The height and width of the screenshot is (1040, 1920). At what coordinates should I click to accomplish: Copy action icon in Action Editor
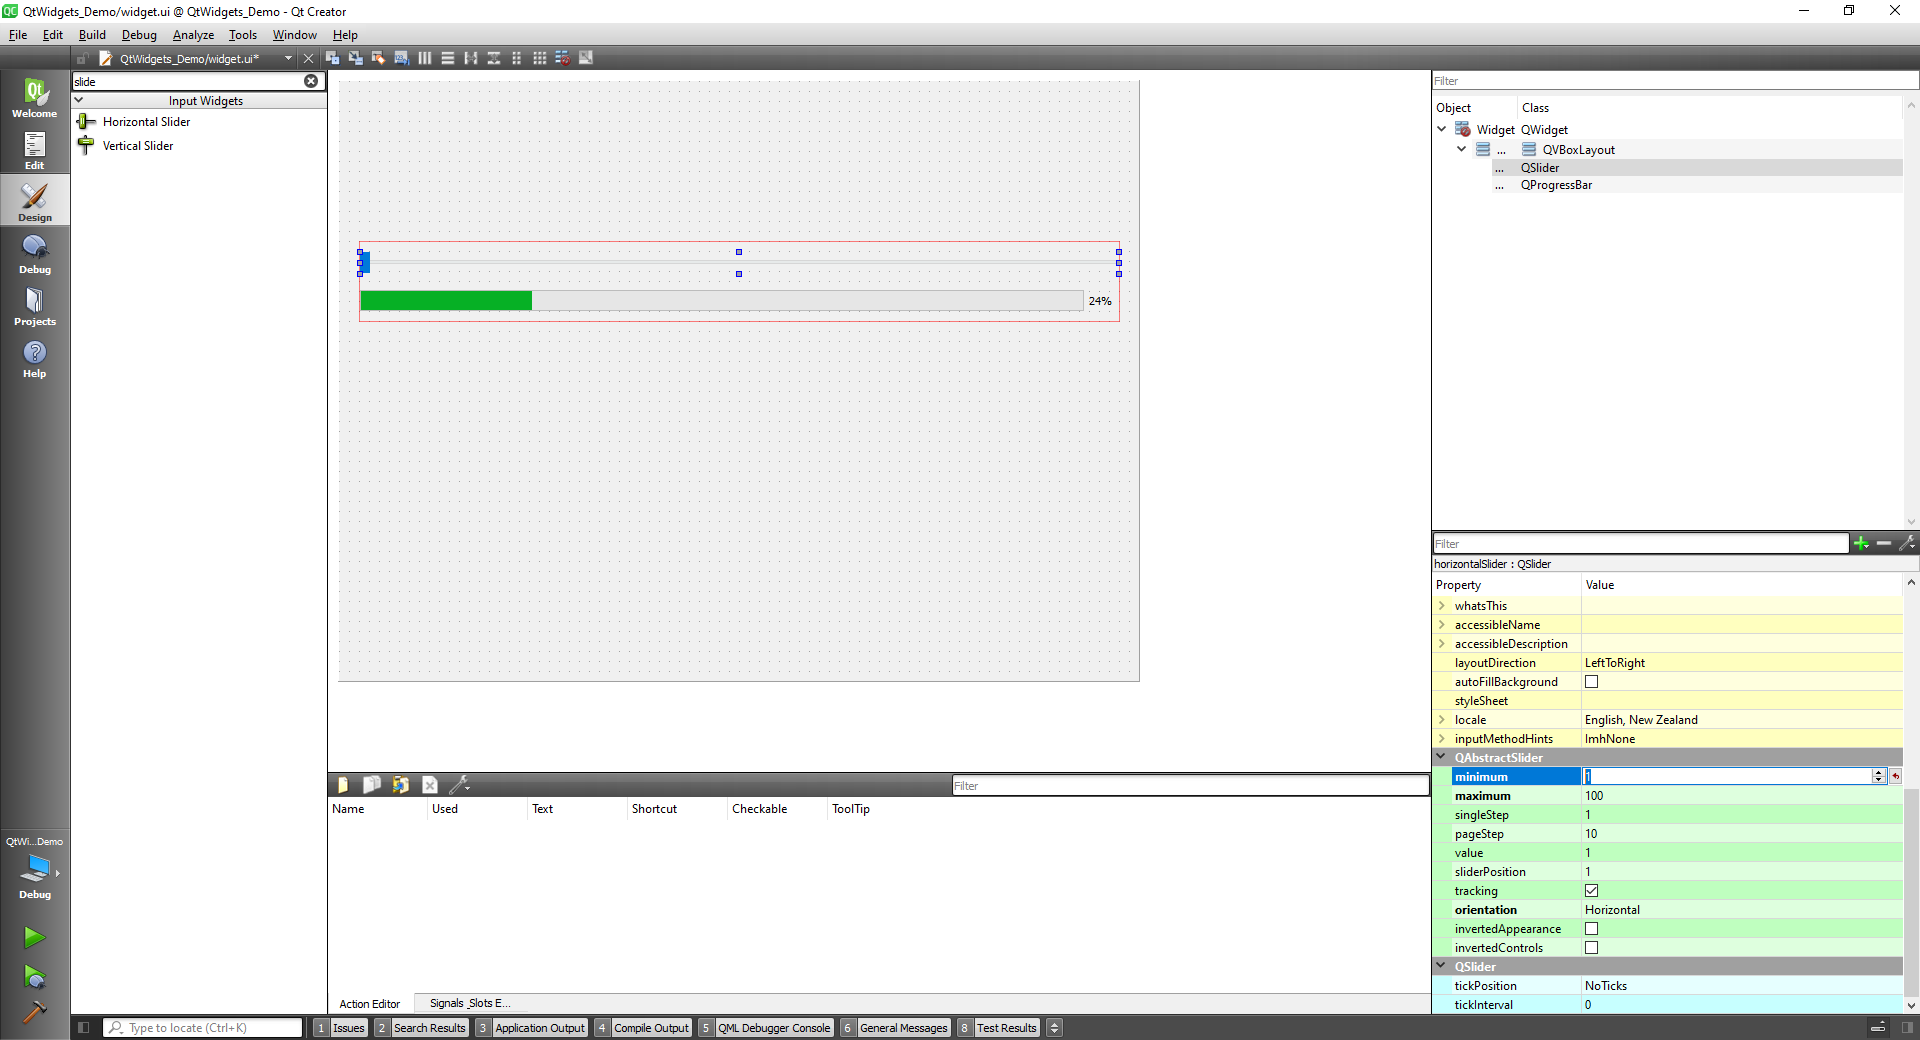(371, 785)
